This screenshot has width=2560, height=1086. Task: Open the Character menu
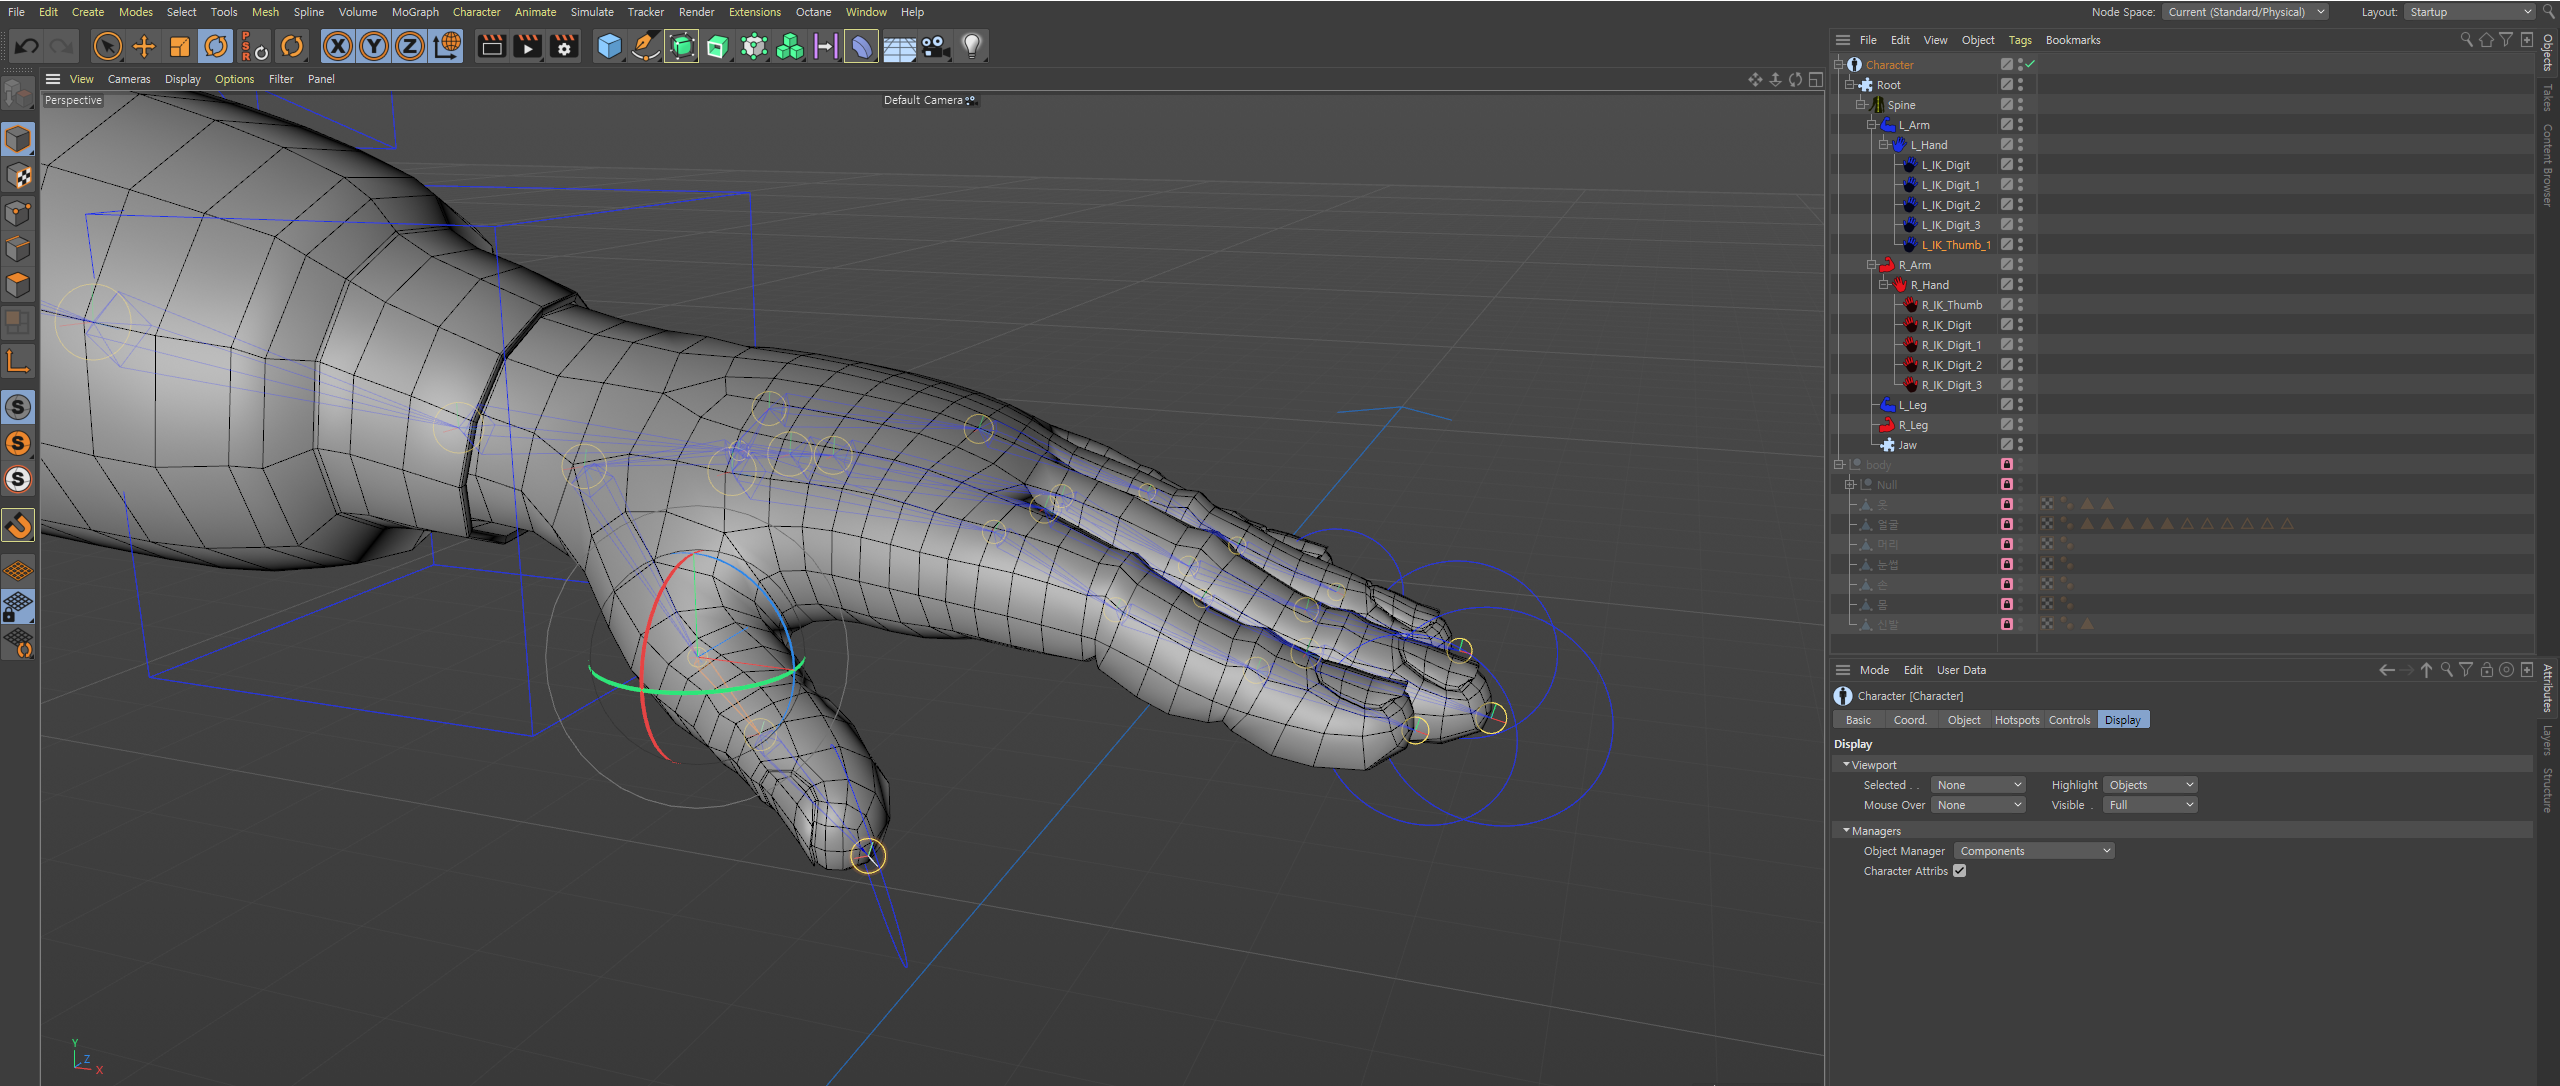(x=476, y=12)
